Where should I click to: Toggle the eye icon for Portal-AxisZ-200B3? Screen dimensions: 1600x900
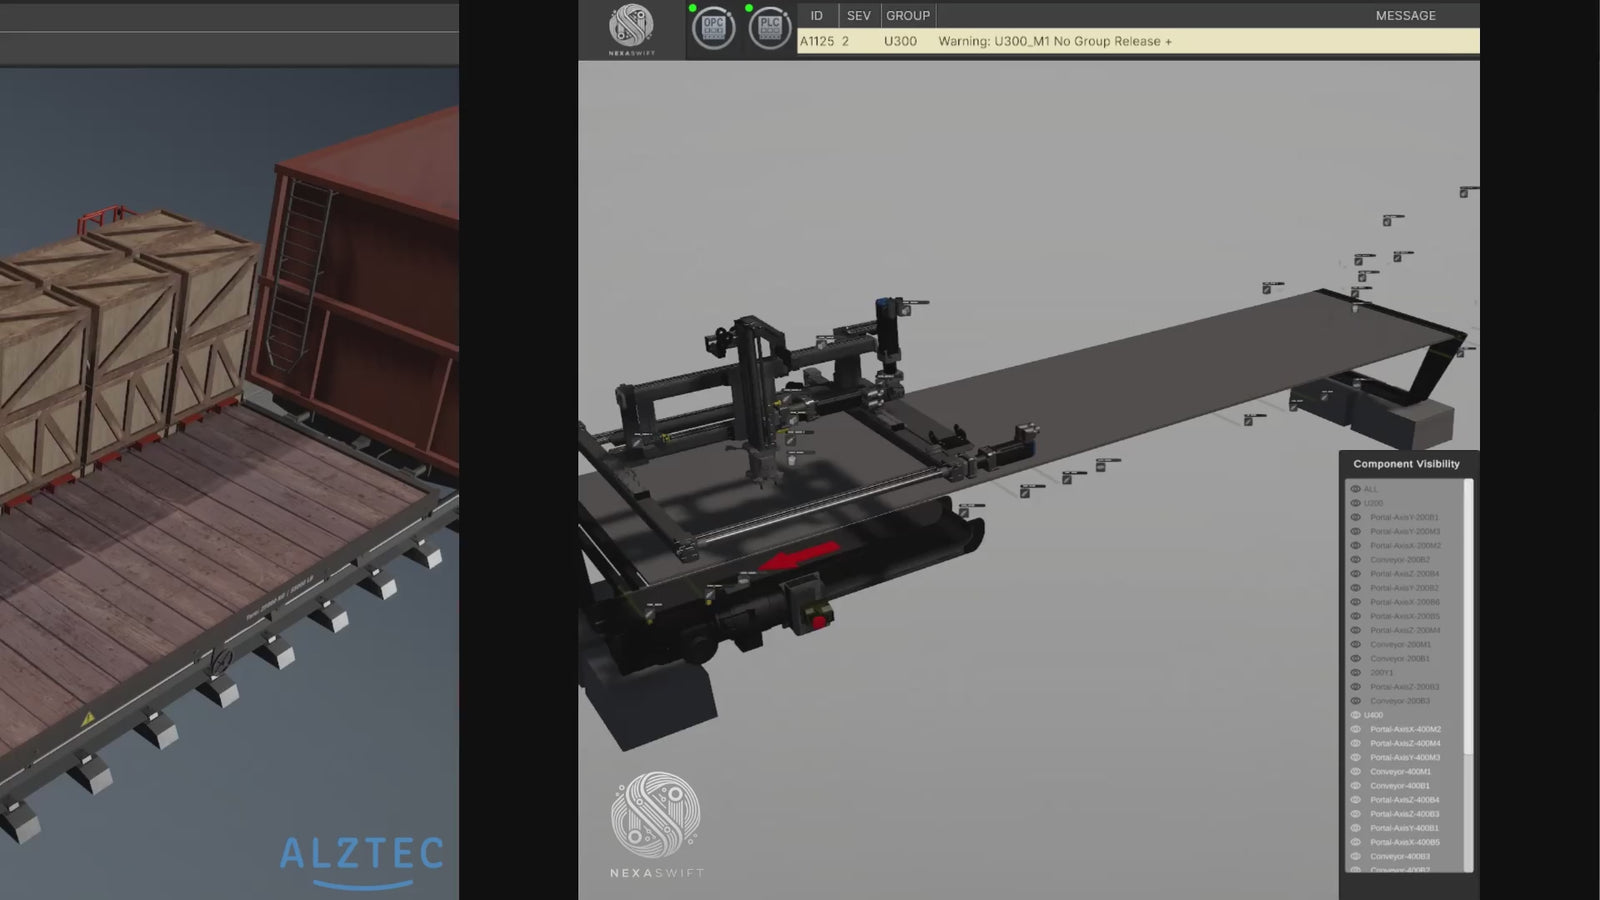coord(1356,687)
